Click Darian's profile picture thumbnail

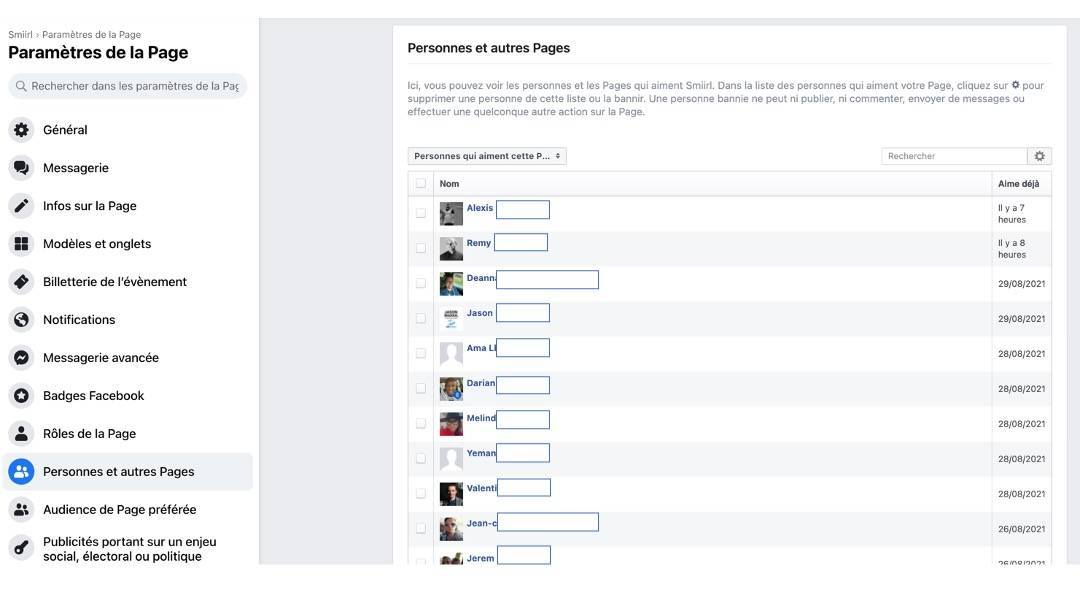tap(451, 388)
